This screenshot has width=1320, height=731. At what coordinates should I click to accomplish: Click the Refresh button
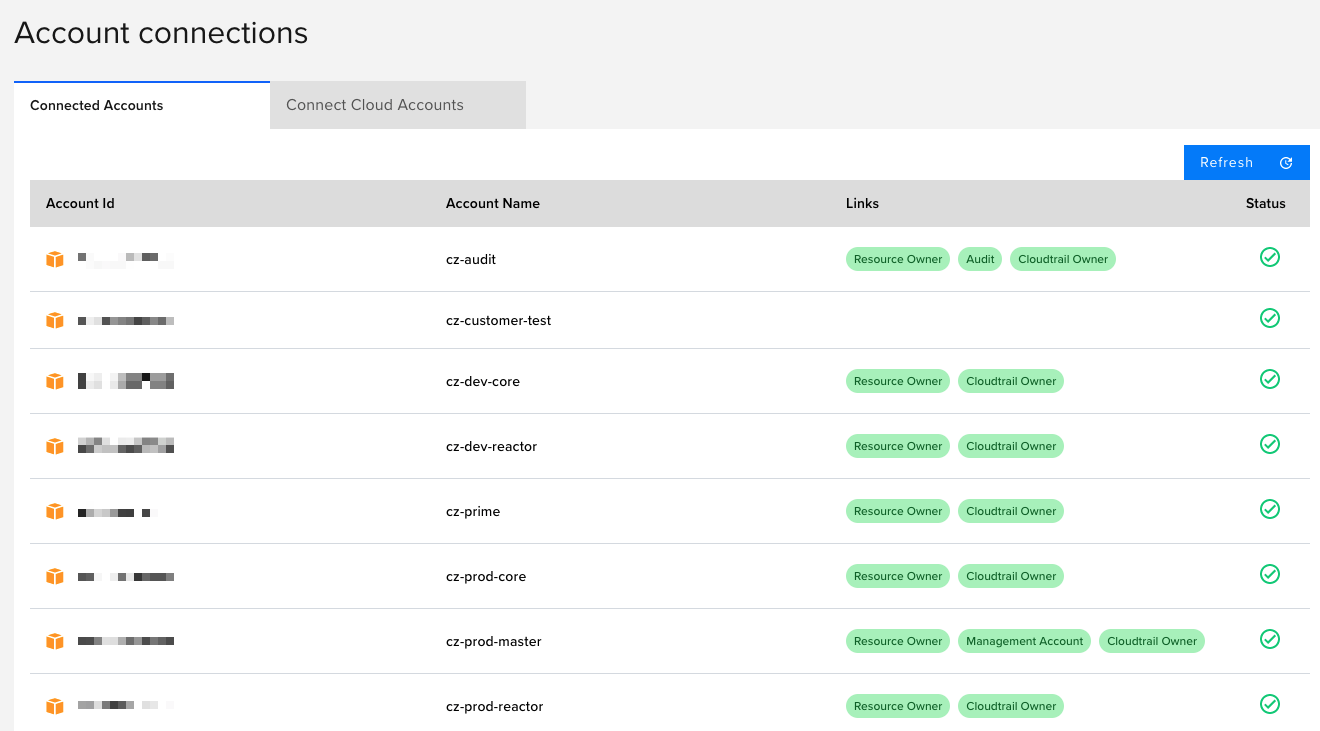tap(1246, 163)
